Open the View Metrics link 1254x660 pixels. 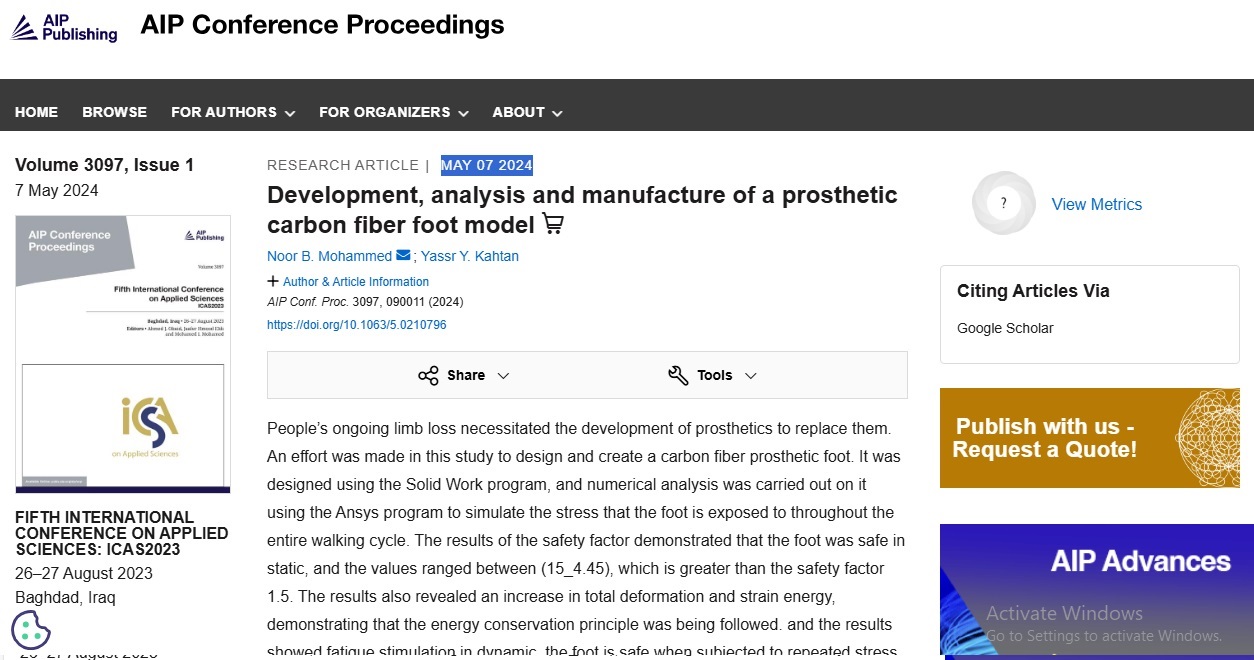coord(1097,204)
